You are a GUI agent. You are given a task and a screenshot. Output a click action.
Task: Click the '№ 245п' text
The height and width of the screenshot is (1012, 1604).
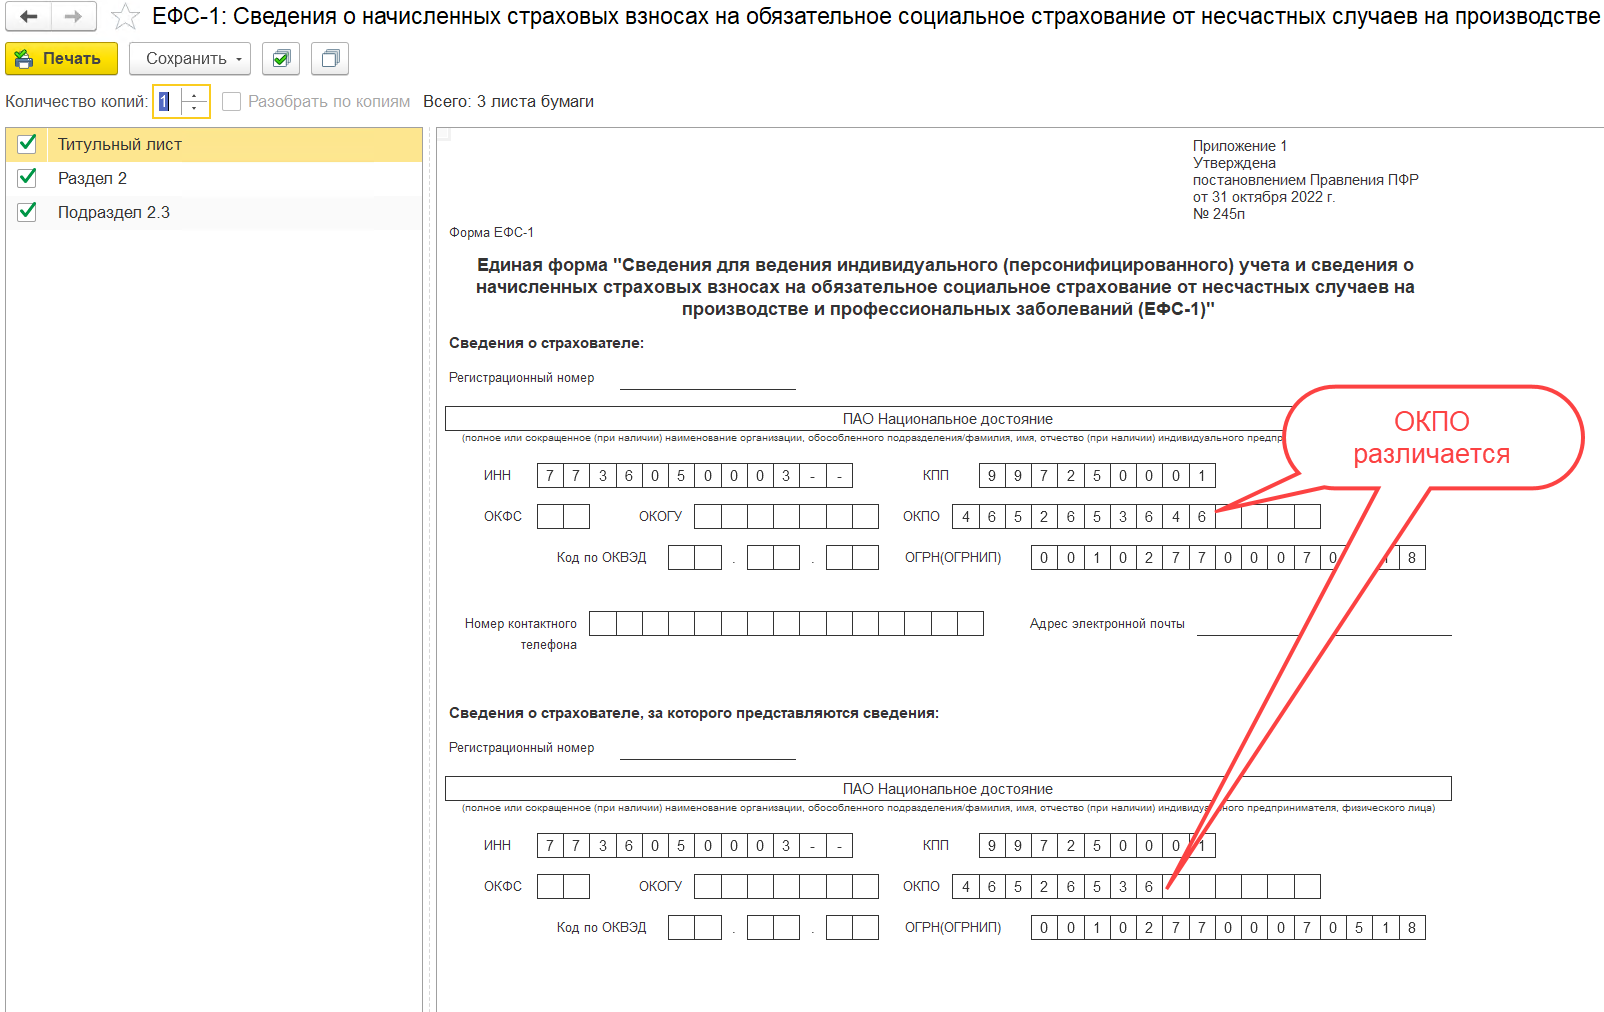tap(1219, 214)
